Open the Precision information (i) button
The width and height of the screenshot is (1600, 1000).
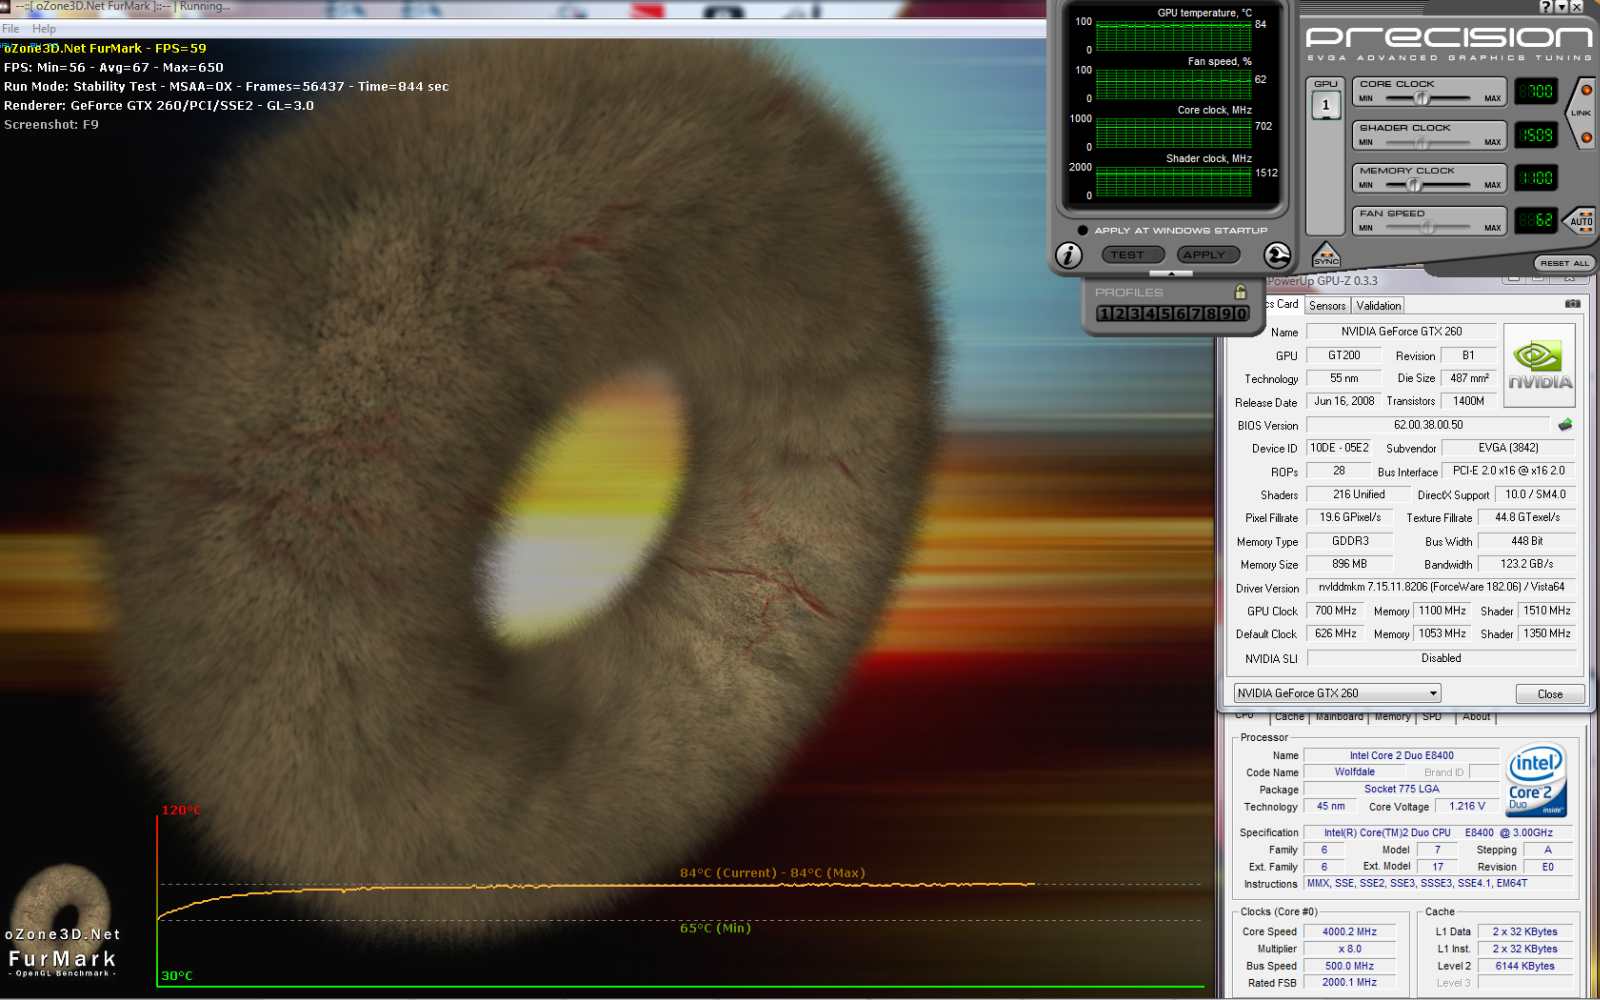coord(1069,256)
